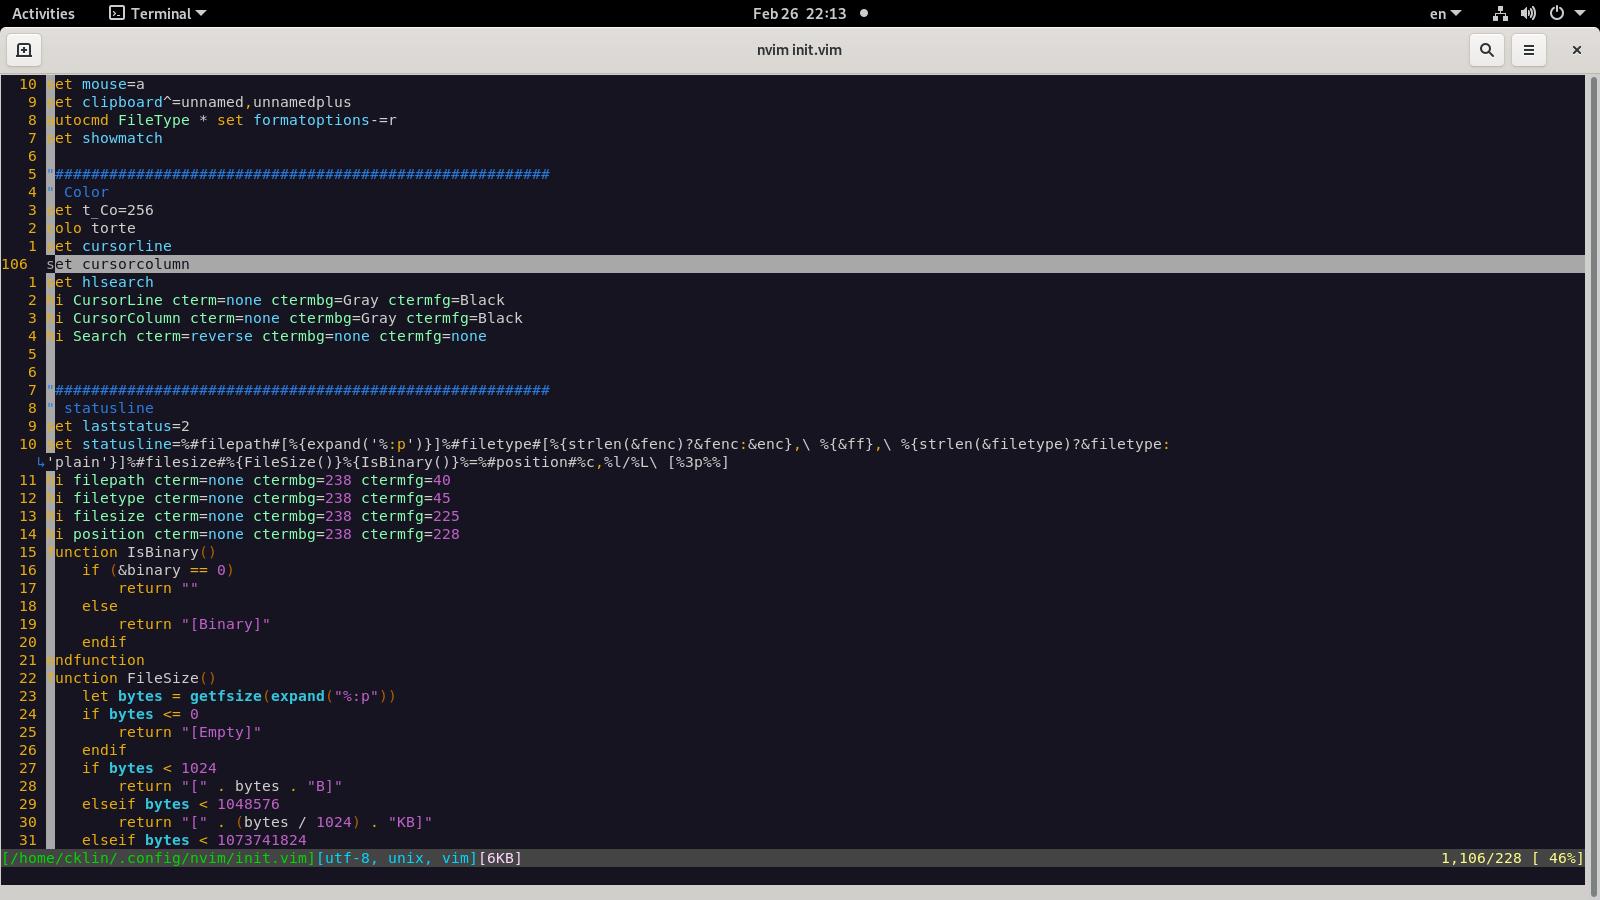
Task: Click the new terminal window icon
Action: coord(23,49)
